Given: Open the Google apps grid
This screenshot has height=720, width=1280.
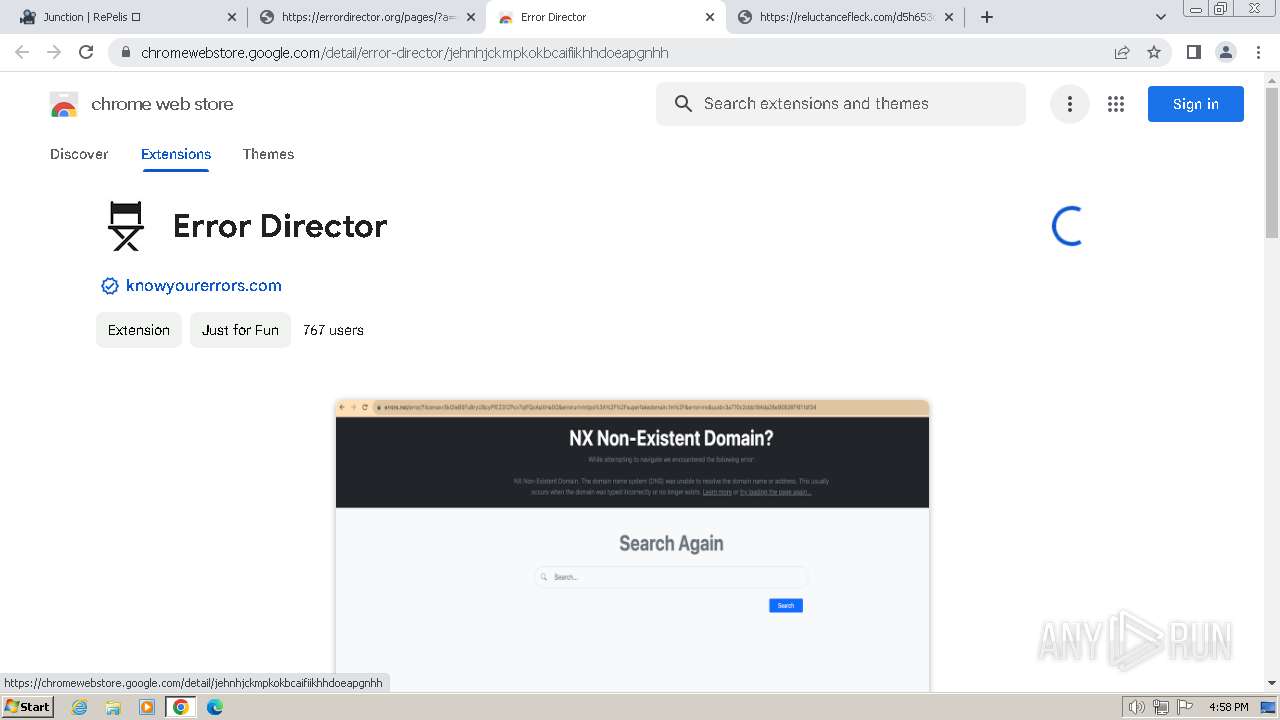Looking at the screenshot, I should [x=1116, y=104].
